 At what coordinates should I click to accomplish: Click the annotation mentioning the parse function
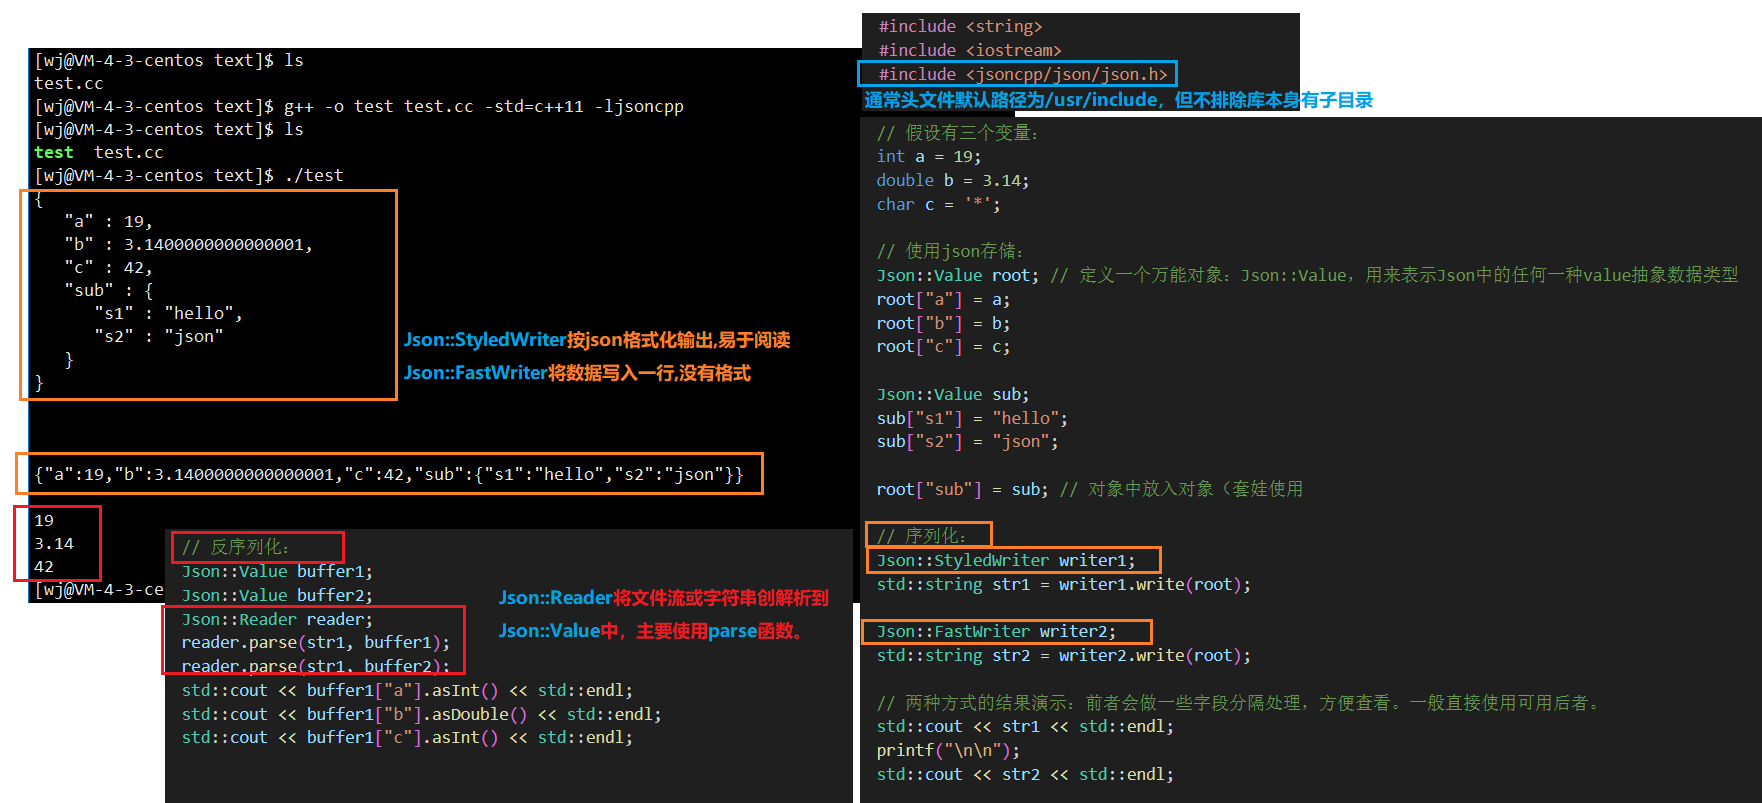651,631
